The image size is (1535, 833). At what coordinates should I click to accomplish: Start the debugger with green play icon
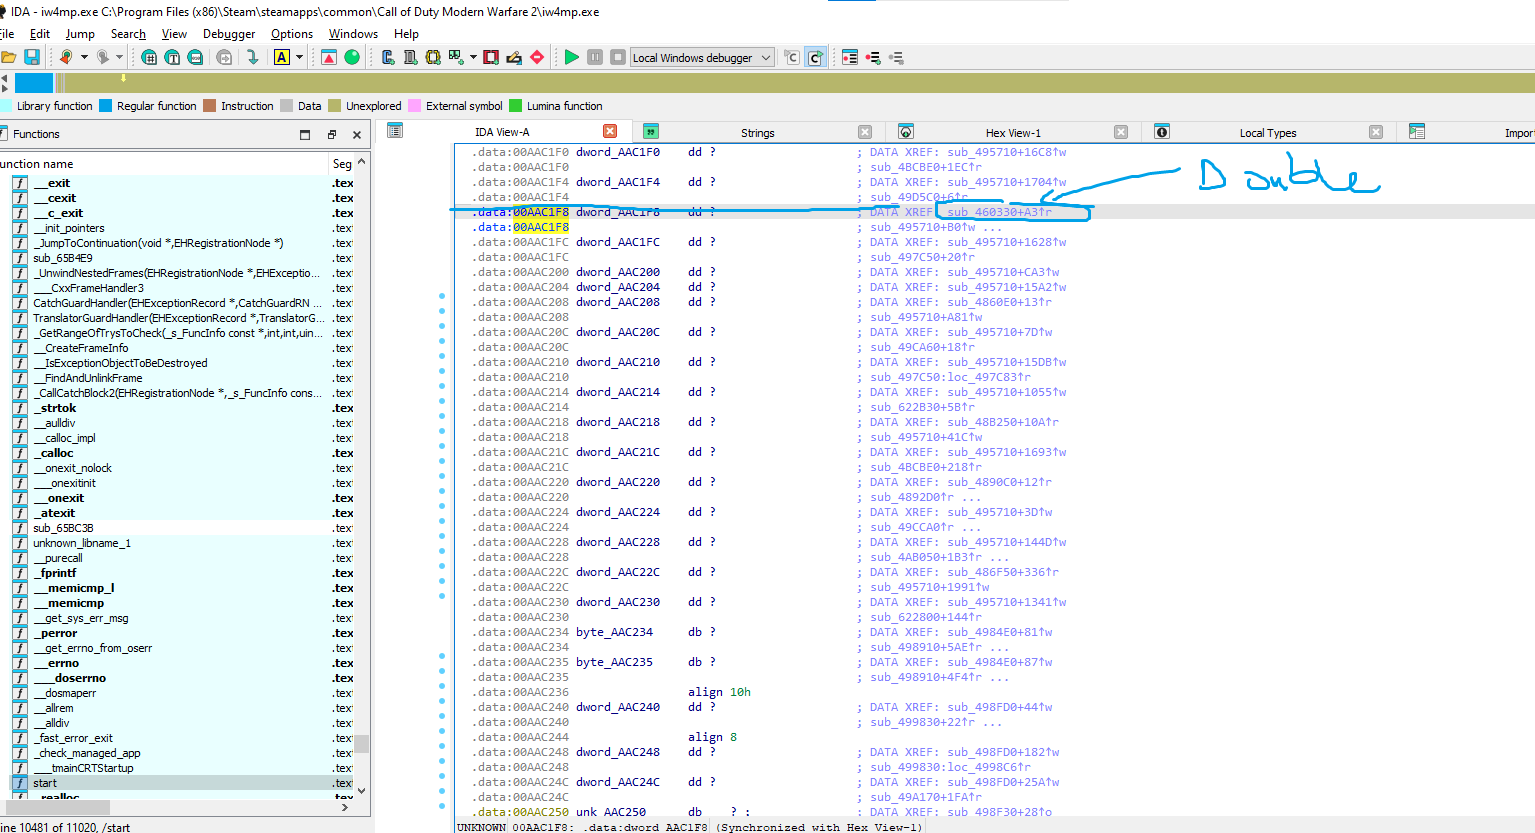[x=572, y=57]
